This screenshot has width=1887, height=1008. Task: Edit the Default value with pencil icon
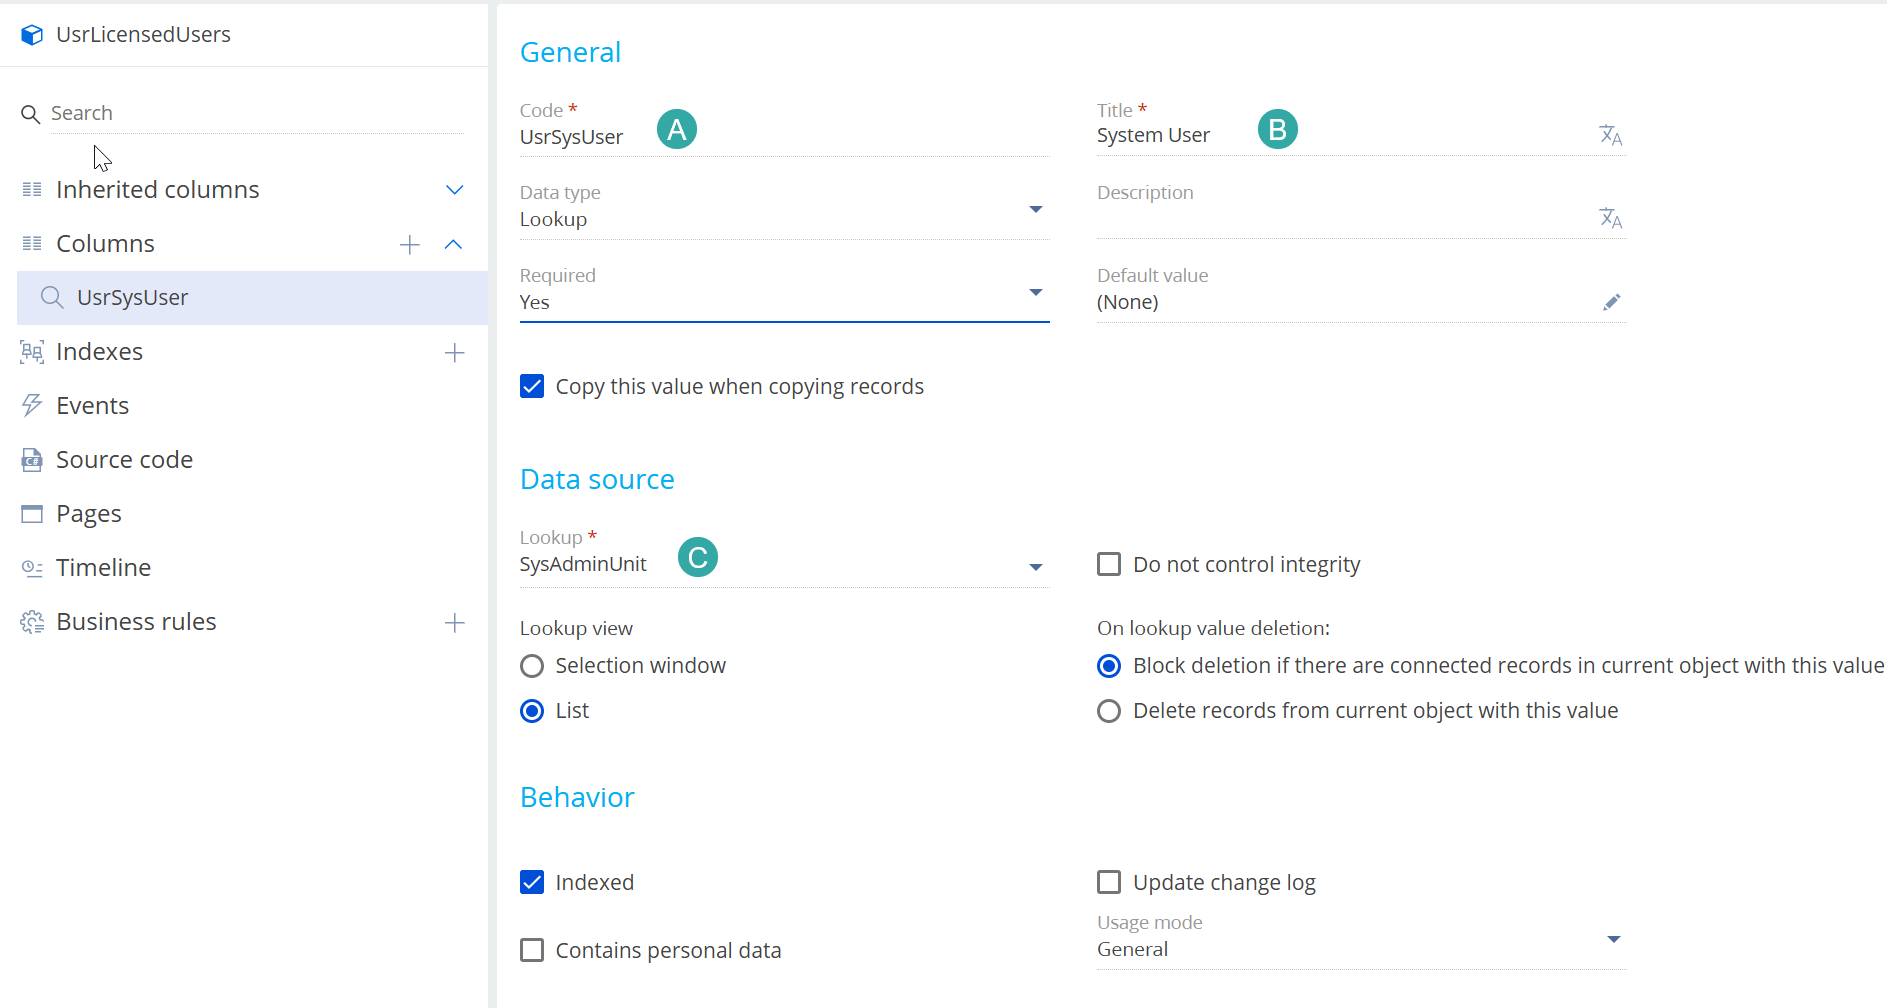pos(1611,302)
